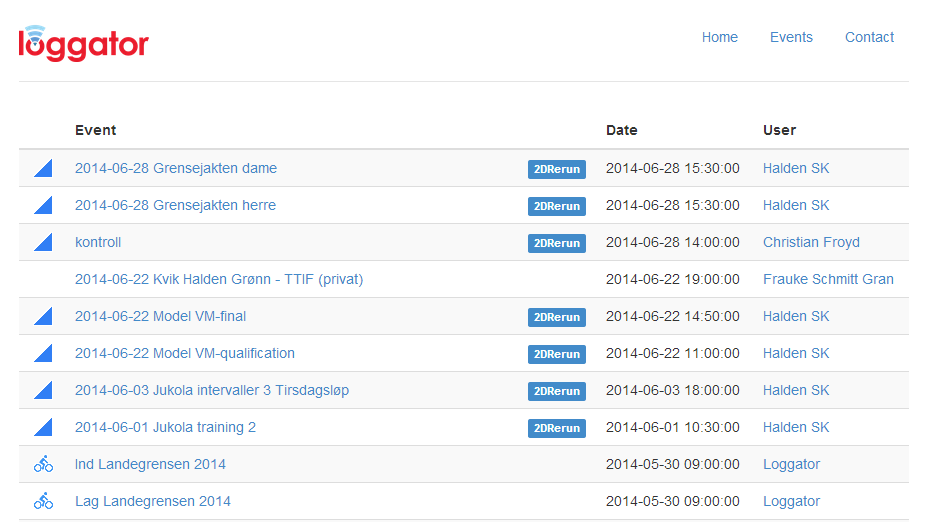View Halden SK in Jukola training 2 row

[x=796, y=427]
